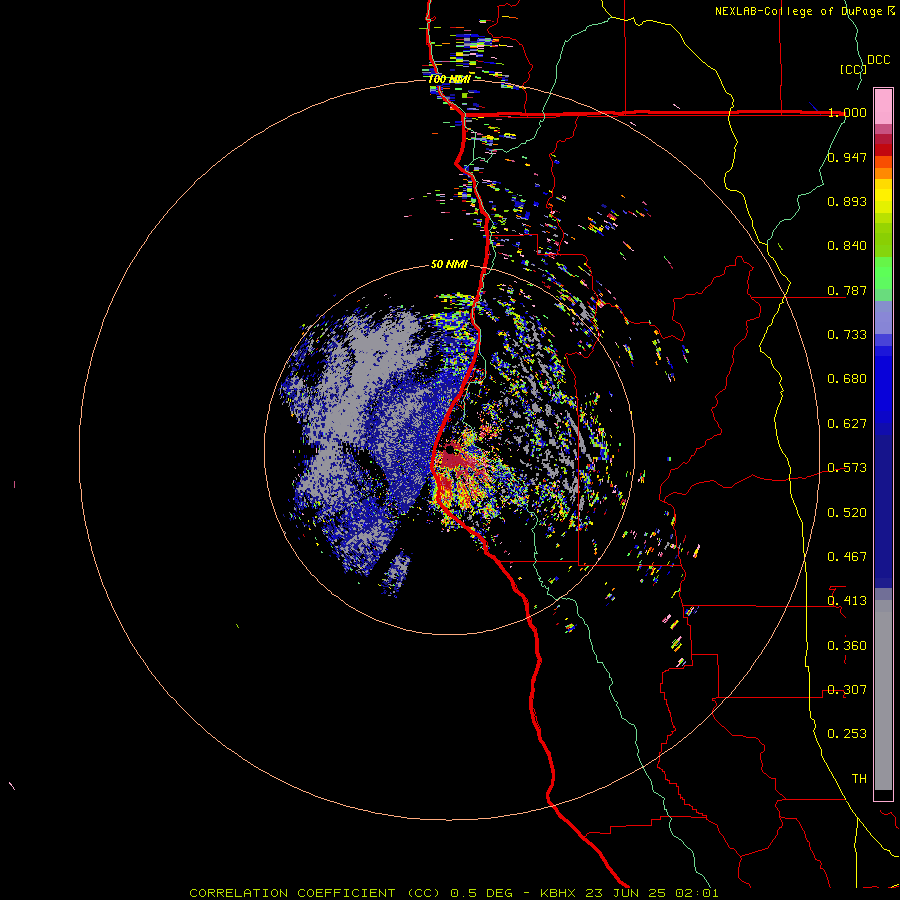
Task: Click the 50 NMI range ring label
Action: [x=449, y=264]
